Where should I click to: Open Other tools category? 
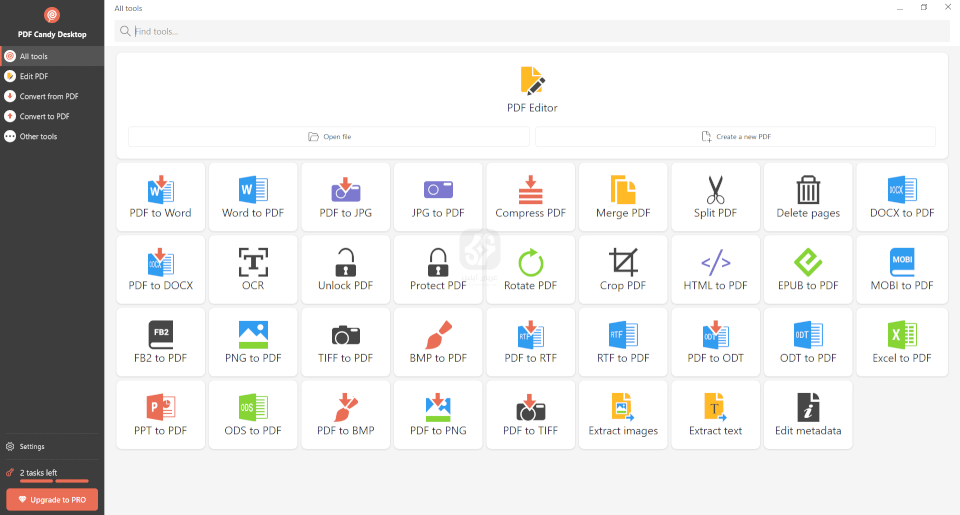click(x=52, y=137)
